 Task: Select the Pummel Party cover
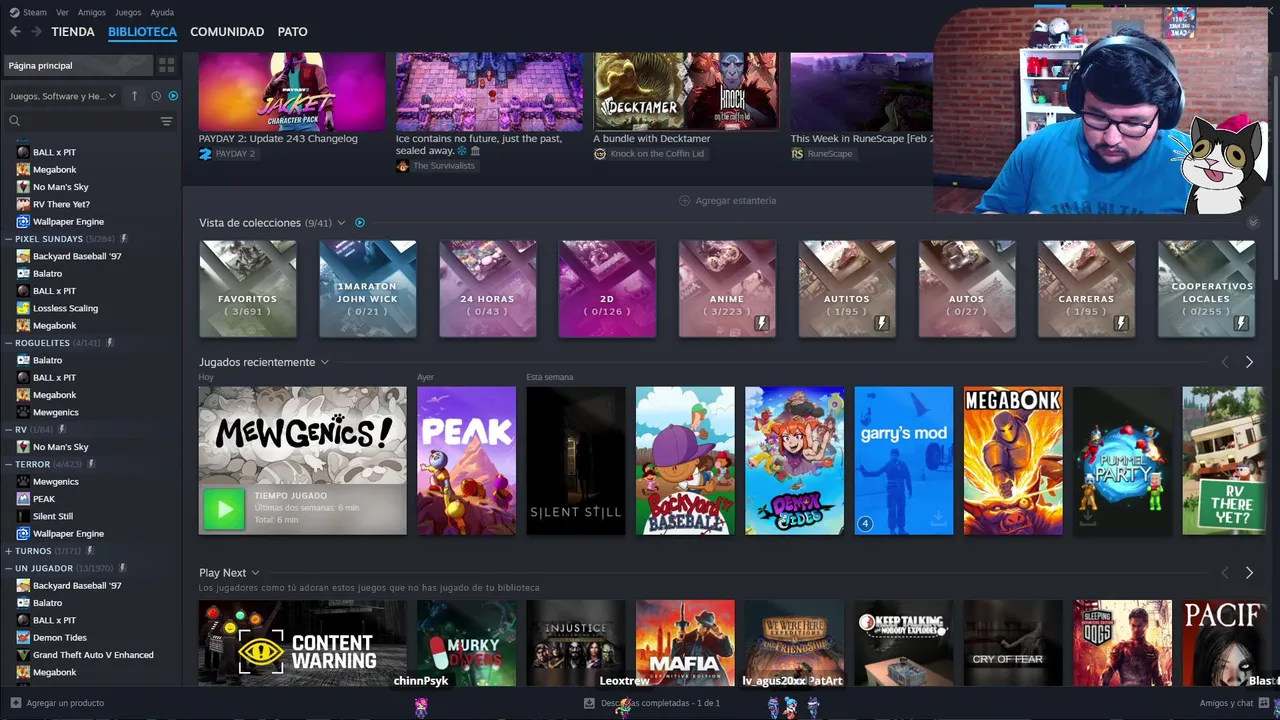(x=1122, y=461)
